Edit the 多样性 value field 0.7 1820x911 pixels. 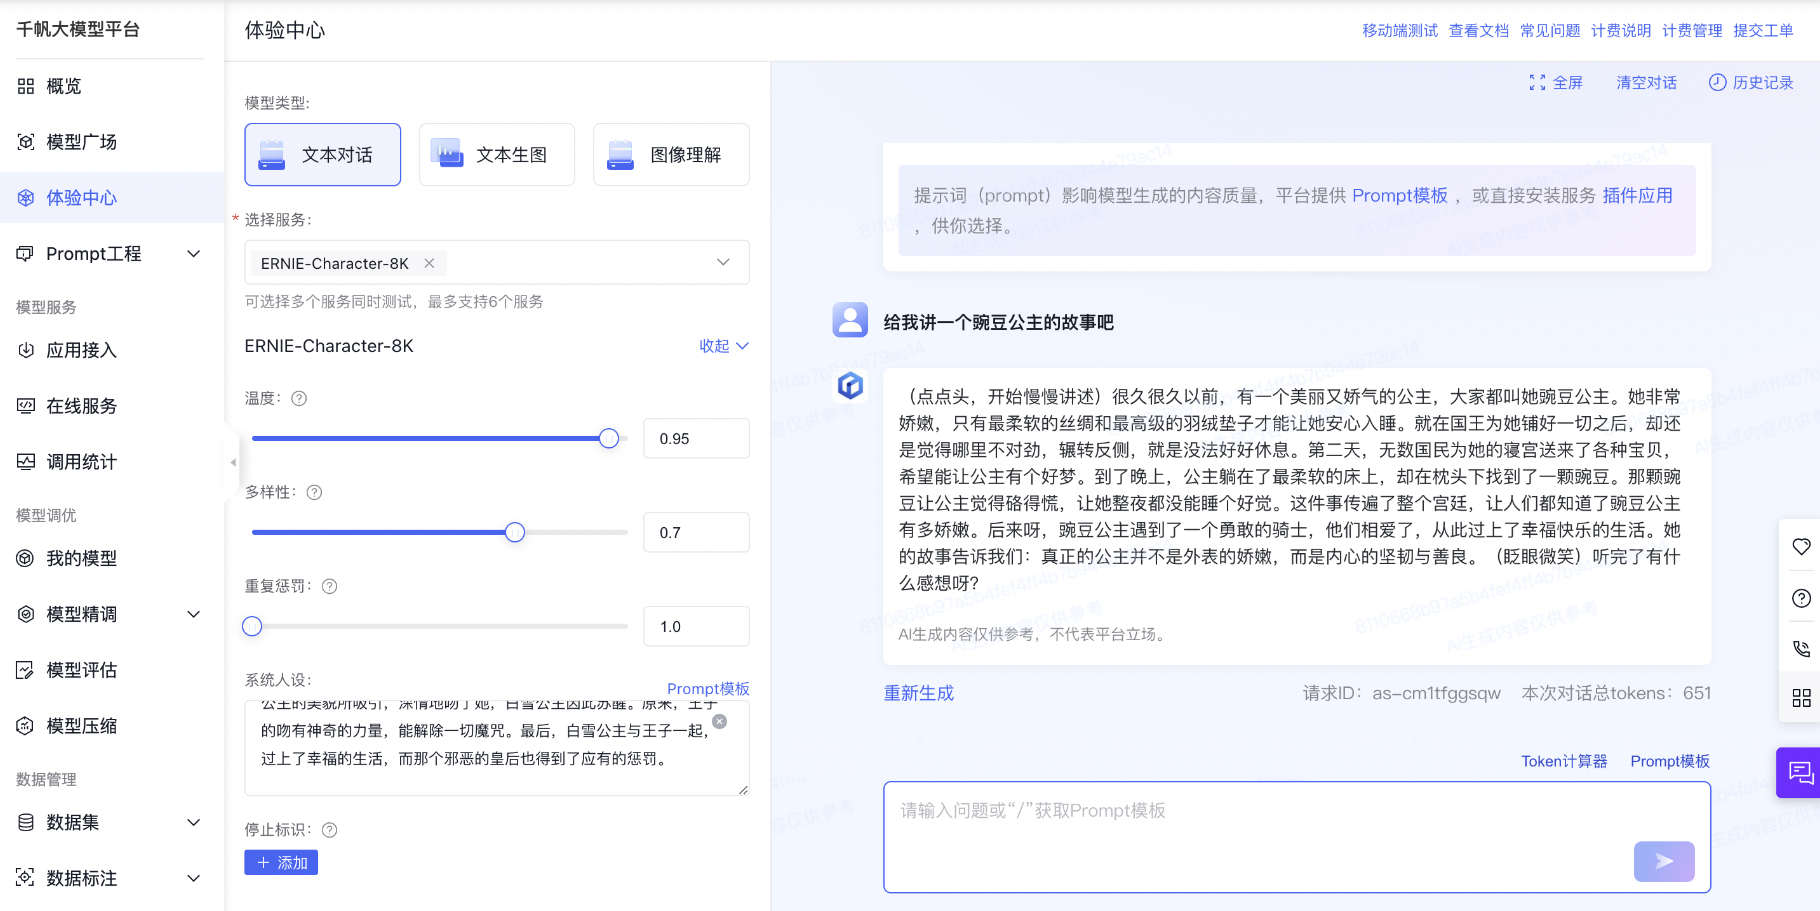[696, 532]
